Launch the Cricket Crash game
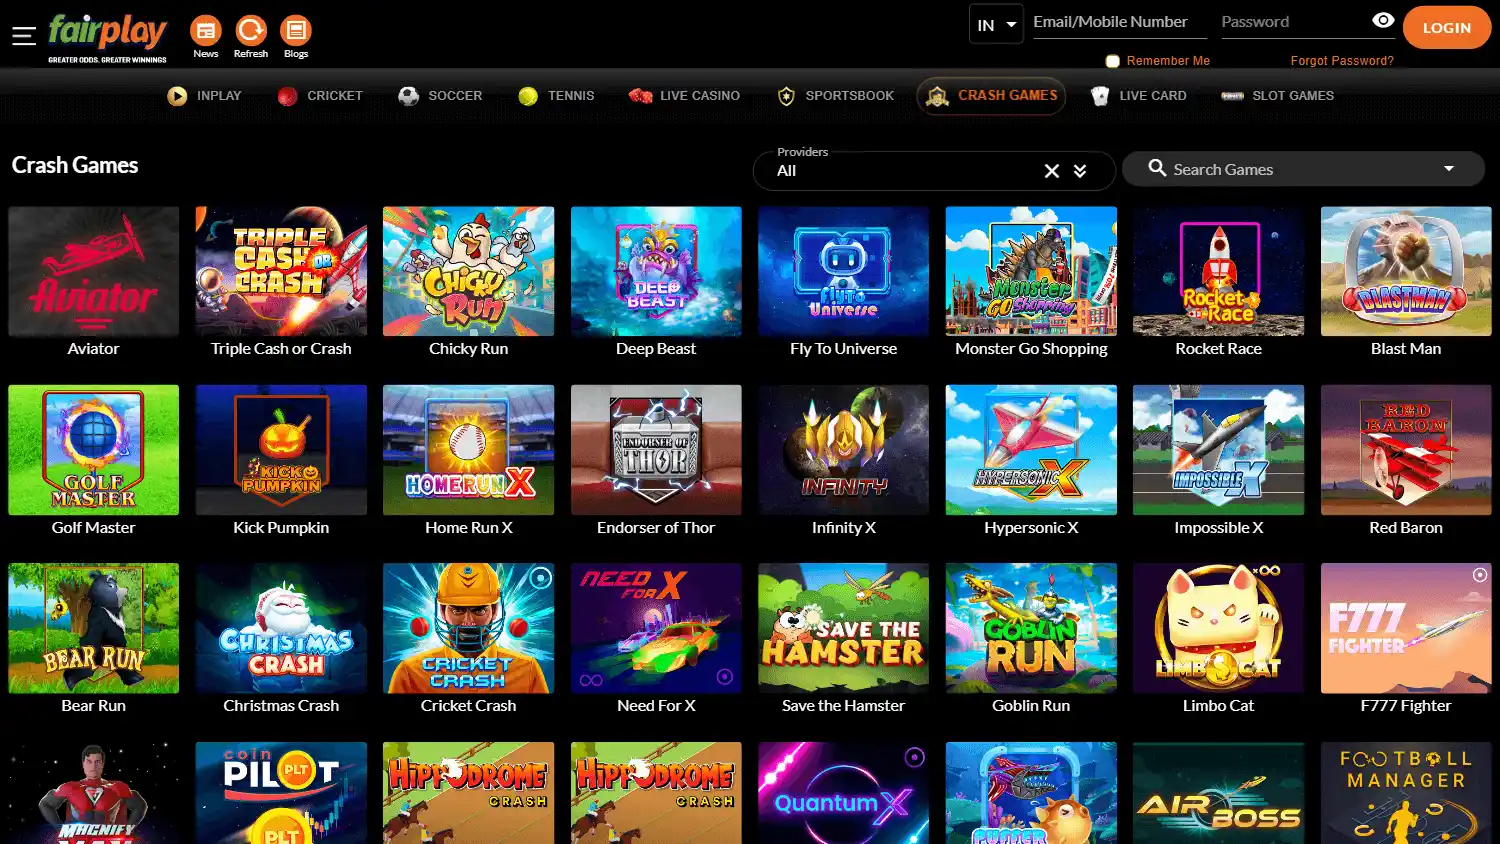This screenshot has width=1500, height=844. point(468,628)
